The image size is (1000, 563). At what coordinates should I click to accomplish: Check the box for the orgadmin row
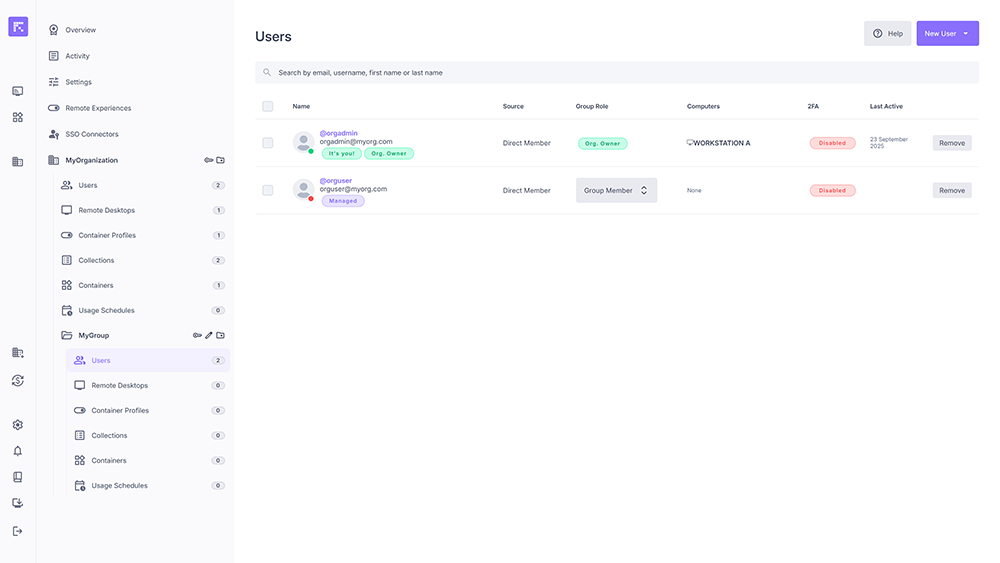click(267, 143)
